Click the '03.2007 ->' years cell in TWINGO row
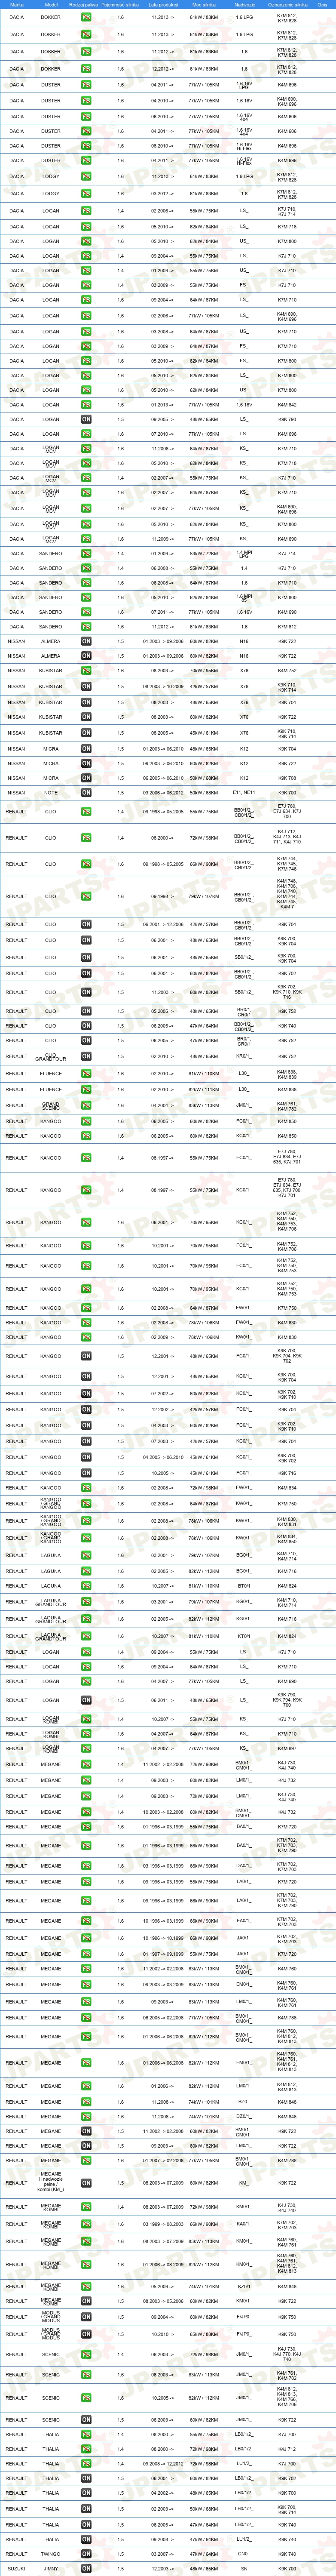This screenshot has width=336, height=2576. pyautogui.click(x=161, y=2553)
